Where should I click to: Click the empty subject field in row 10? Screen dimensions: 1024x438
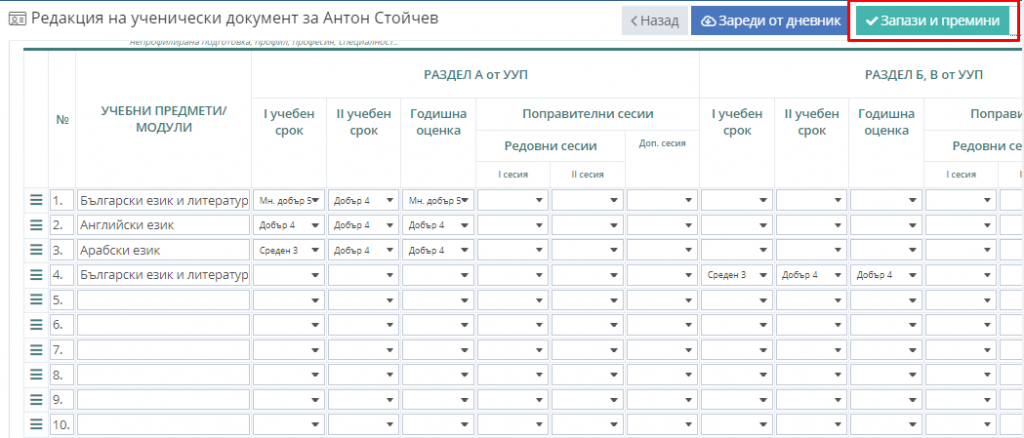[163, 425]
